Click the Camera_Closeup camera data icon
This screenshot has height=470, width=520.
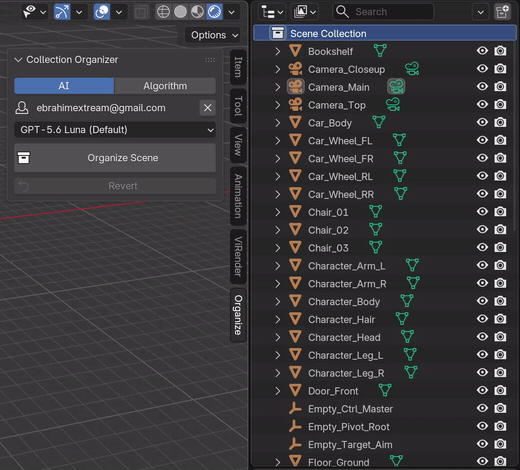412,69
